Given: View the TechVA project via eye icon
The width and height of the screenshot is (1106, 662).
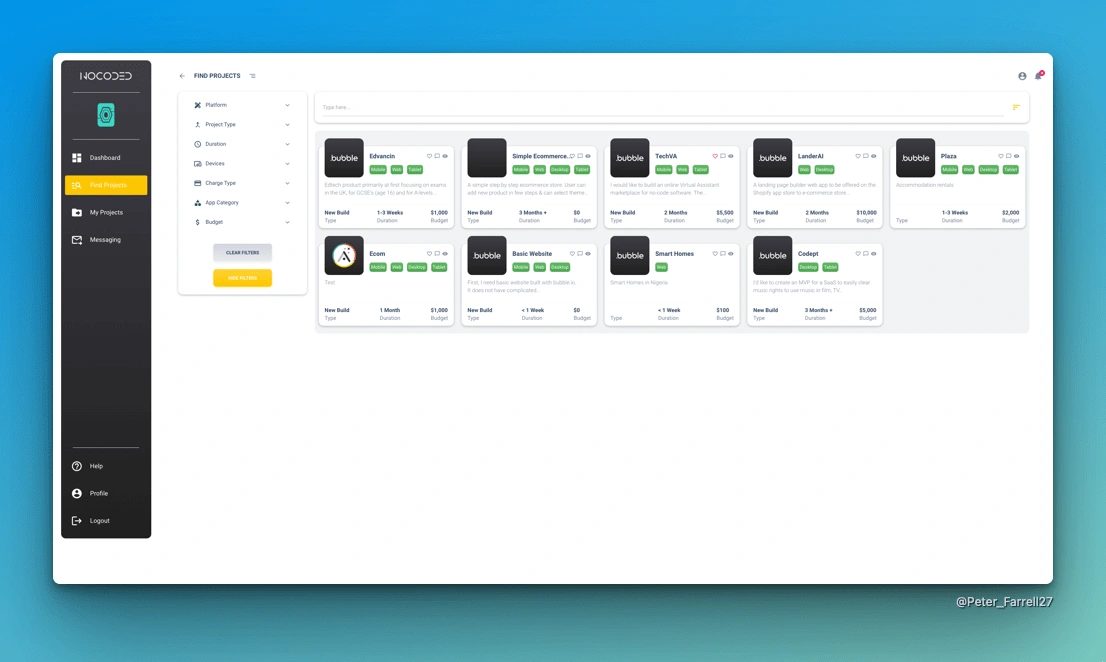Looking at the screenshot, I should (731, 156).
